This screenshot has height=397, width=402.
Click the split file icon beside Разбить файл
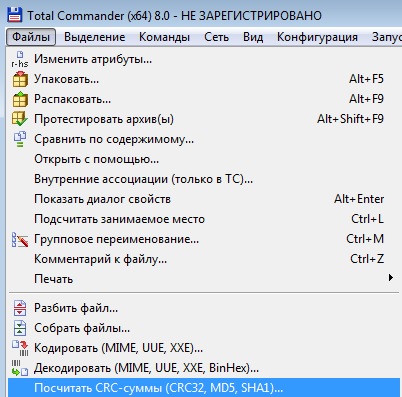point(20,308)
